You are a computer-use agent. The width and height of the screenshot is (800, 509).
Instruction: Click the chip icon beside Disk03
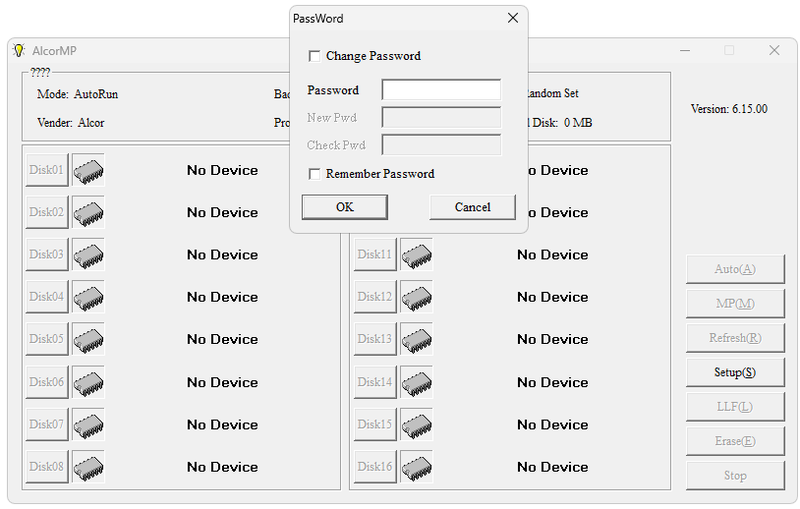click(x=88, y=255)
